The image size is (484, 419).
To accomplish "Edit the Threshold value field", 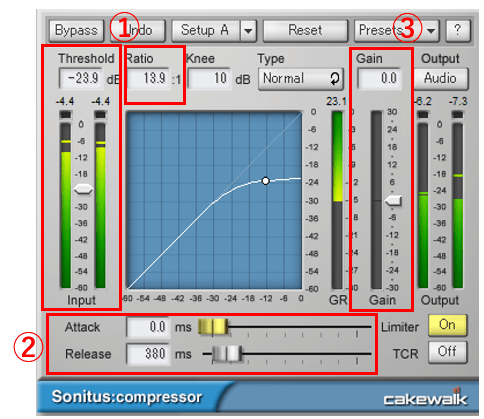I will [x=81, y=79].
